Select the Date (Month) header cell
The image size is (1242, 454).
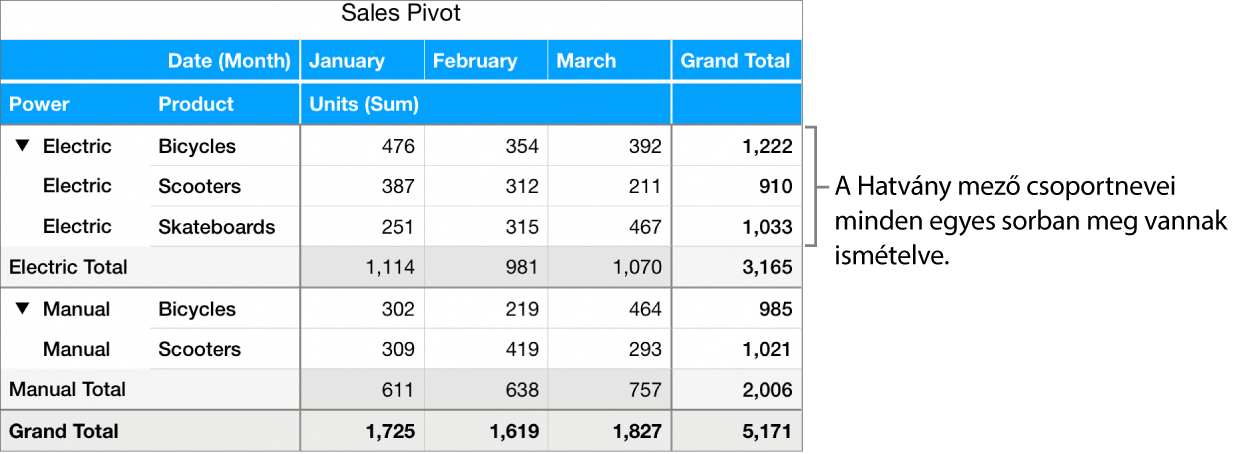click(x=229, y=61)
